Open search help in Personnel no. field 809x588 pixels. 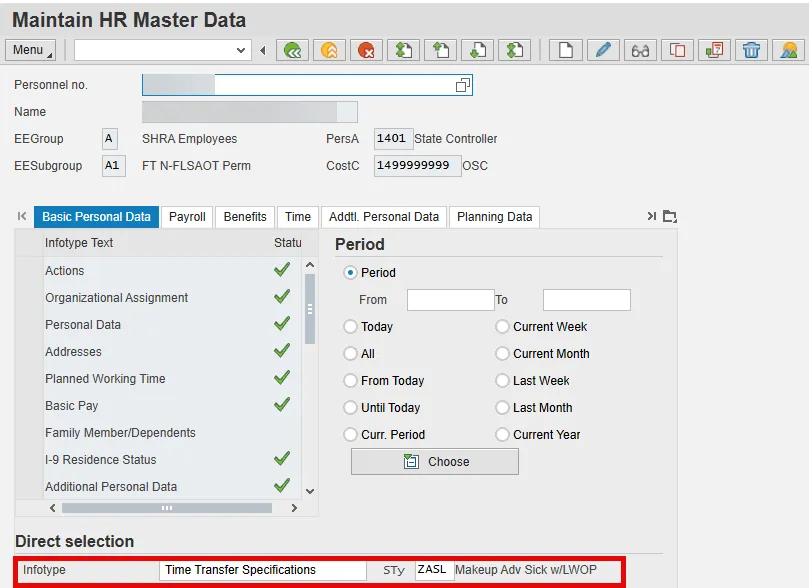(463, 85)
